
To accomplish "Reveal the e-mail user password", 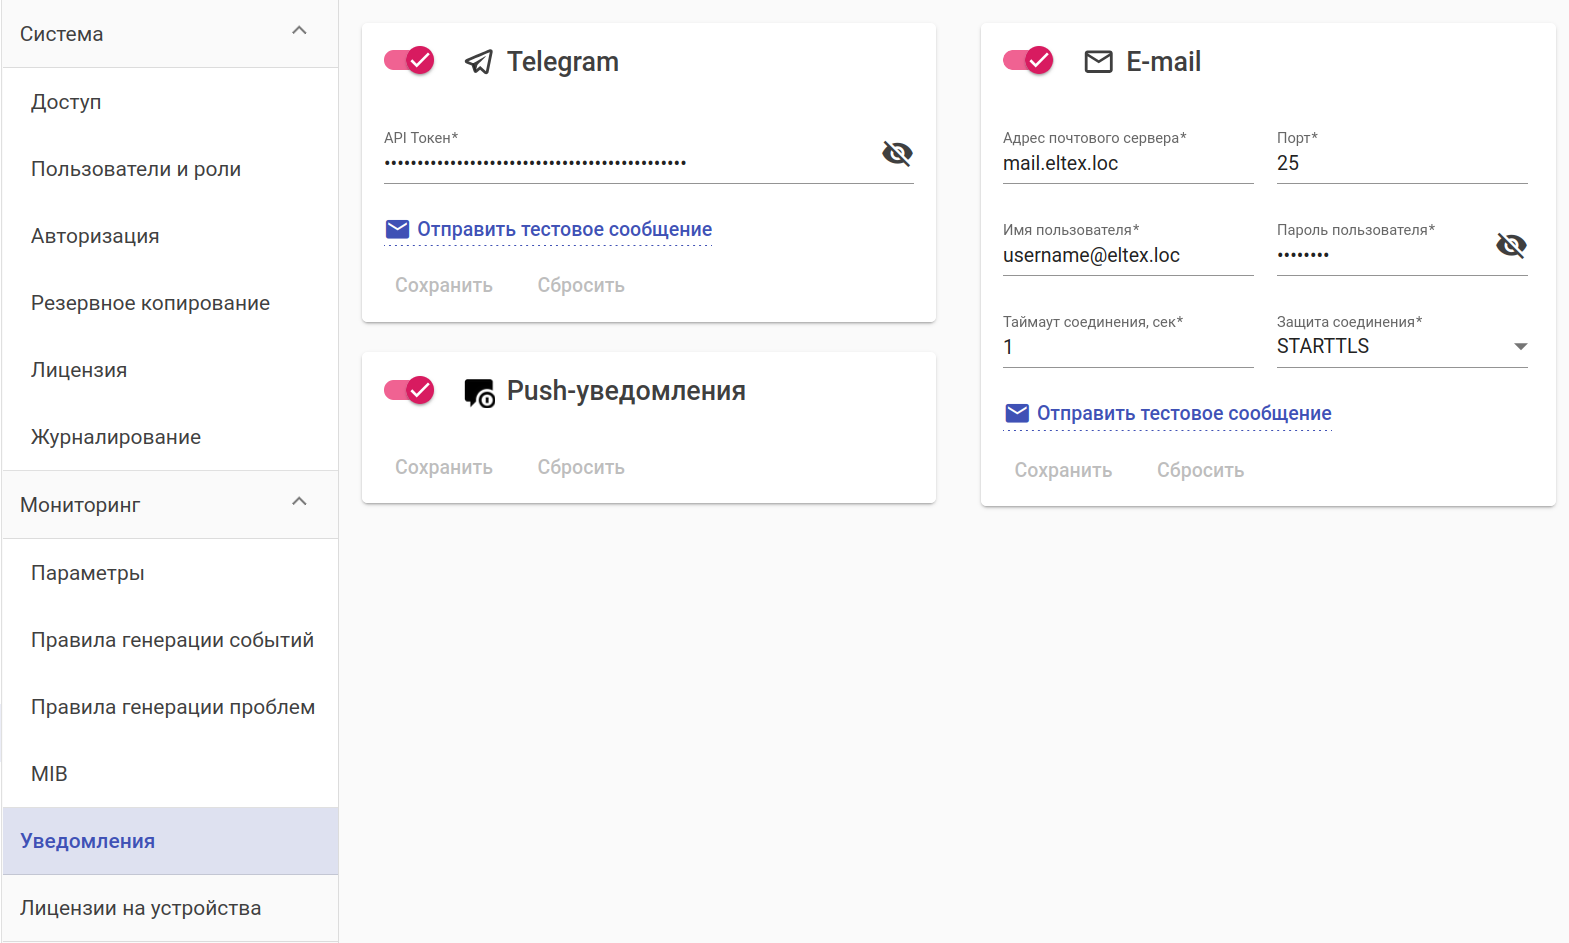I will point(1510,245).
